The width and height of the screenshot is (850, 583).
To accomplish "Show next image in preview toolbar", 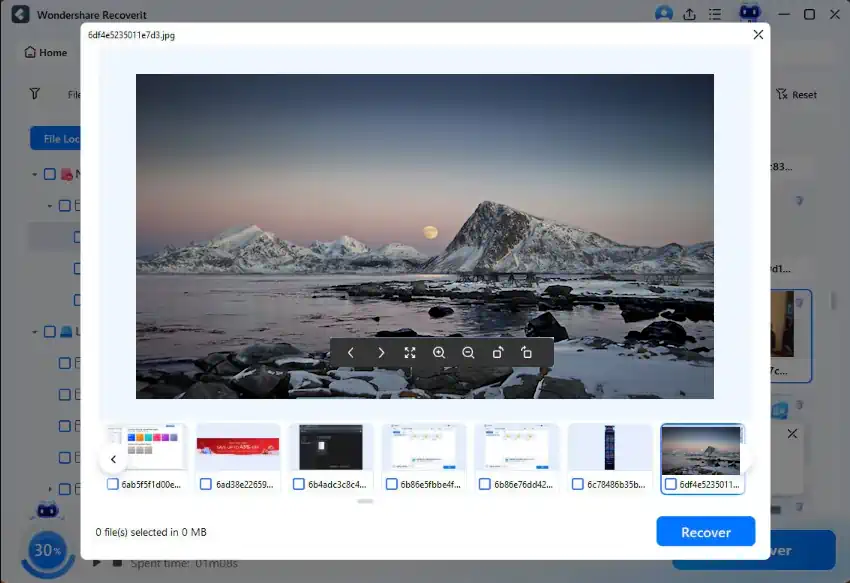I will click(381, 353).
